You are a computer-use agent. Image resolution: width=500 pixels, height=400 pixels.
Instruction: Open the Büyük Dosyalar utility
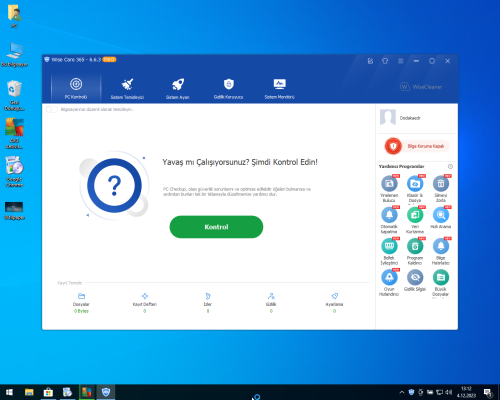(441, 283)
